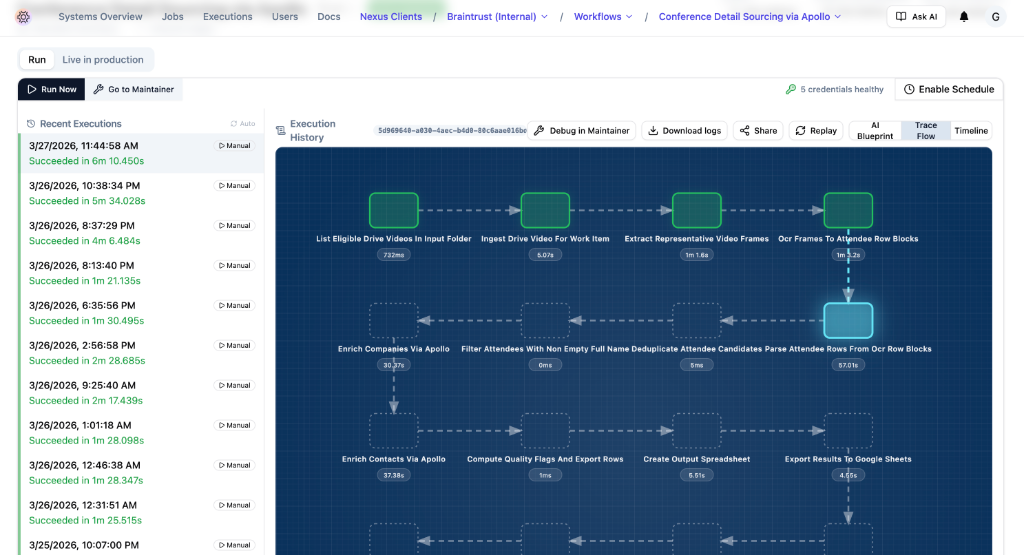Click List Eligible Drive Videos node
This screenshot has width=1024, height=555.
(394, 210)
